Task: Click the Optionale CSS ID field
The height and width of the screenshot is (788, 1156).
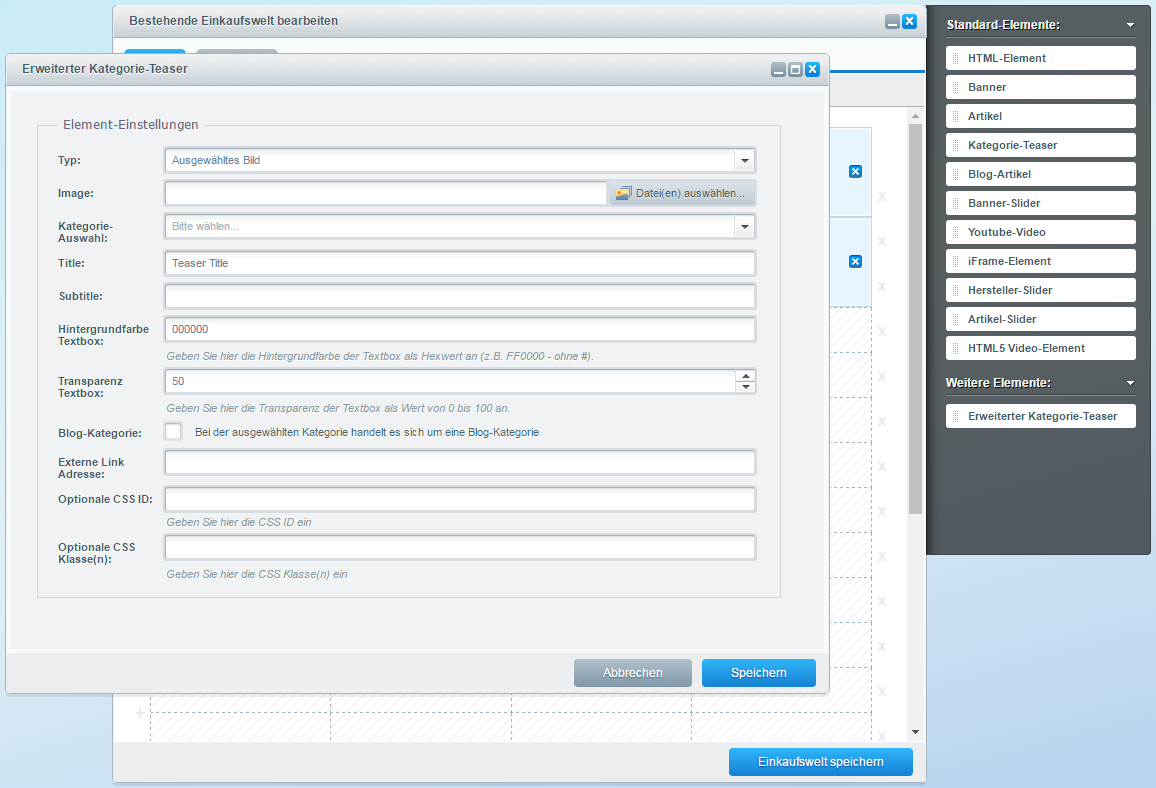Action: pos(460,499)
